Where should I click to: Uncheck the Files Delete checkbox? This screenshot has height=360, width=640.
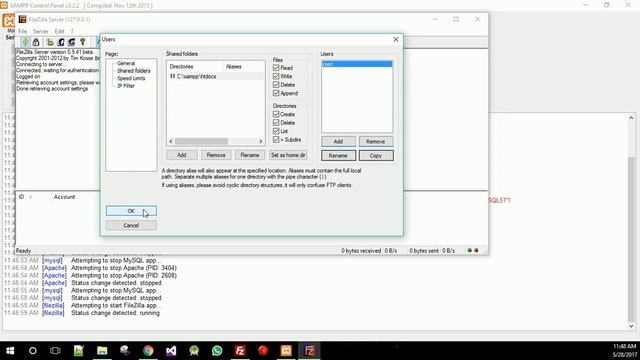[276, 84]
